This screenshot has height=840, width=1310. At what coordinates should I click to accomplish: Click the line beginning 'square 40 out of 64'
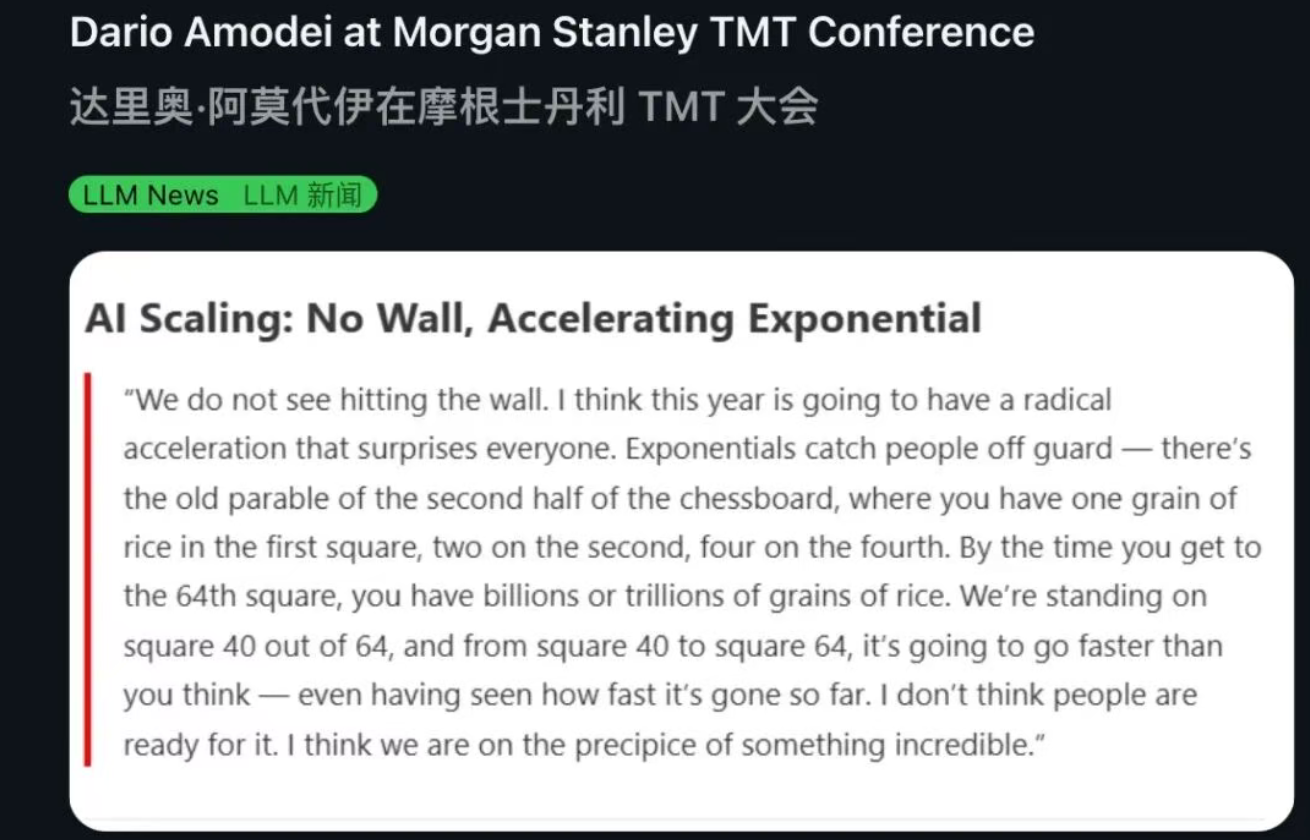pos(673,646)
